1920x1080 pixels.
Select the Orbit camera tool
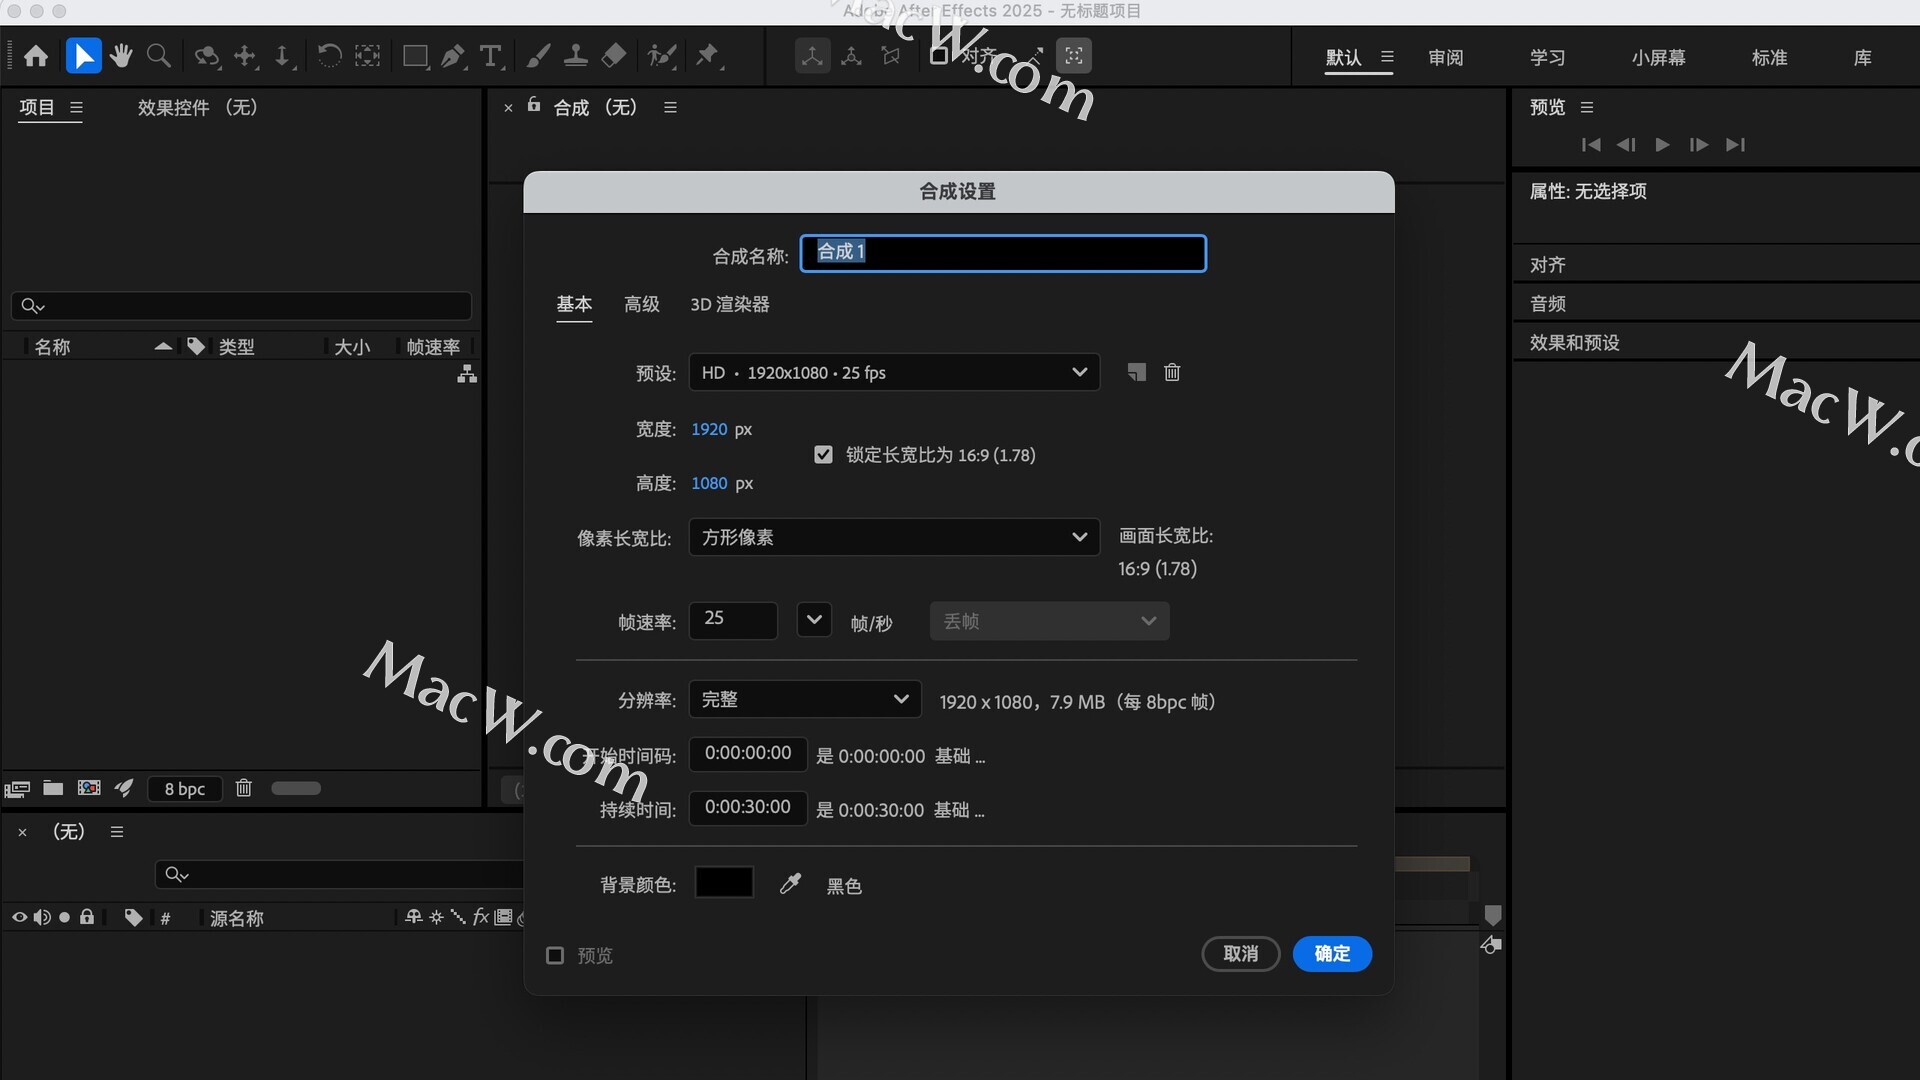coord(207,56)
